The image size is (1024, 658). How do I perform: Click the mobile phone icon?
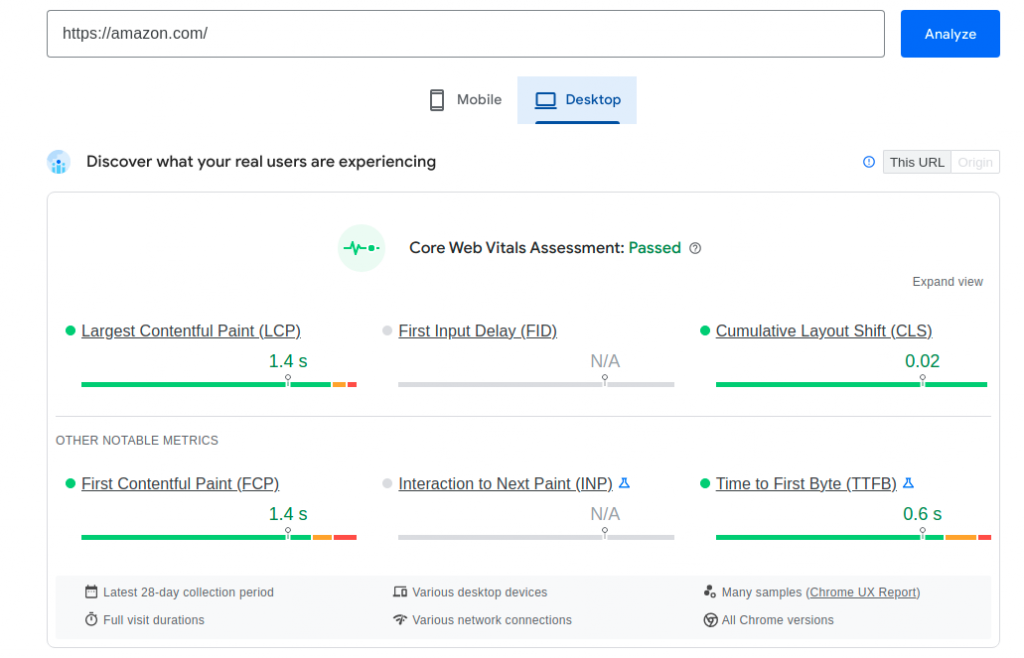coord(437,100)
